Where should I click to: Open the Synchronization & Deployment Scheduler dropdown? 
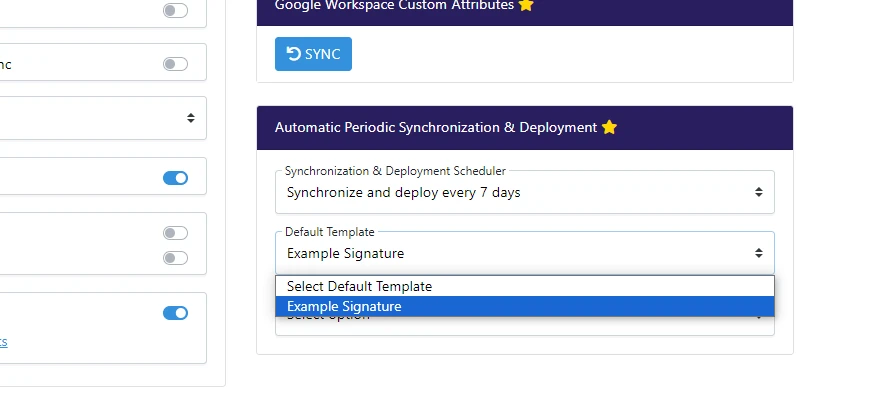525,192
